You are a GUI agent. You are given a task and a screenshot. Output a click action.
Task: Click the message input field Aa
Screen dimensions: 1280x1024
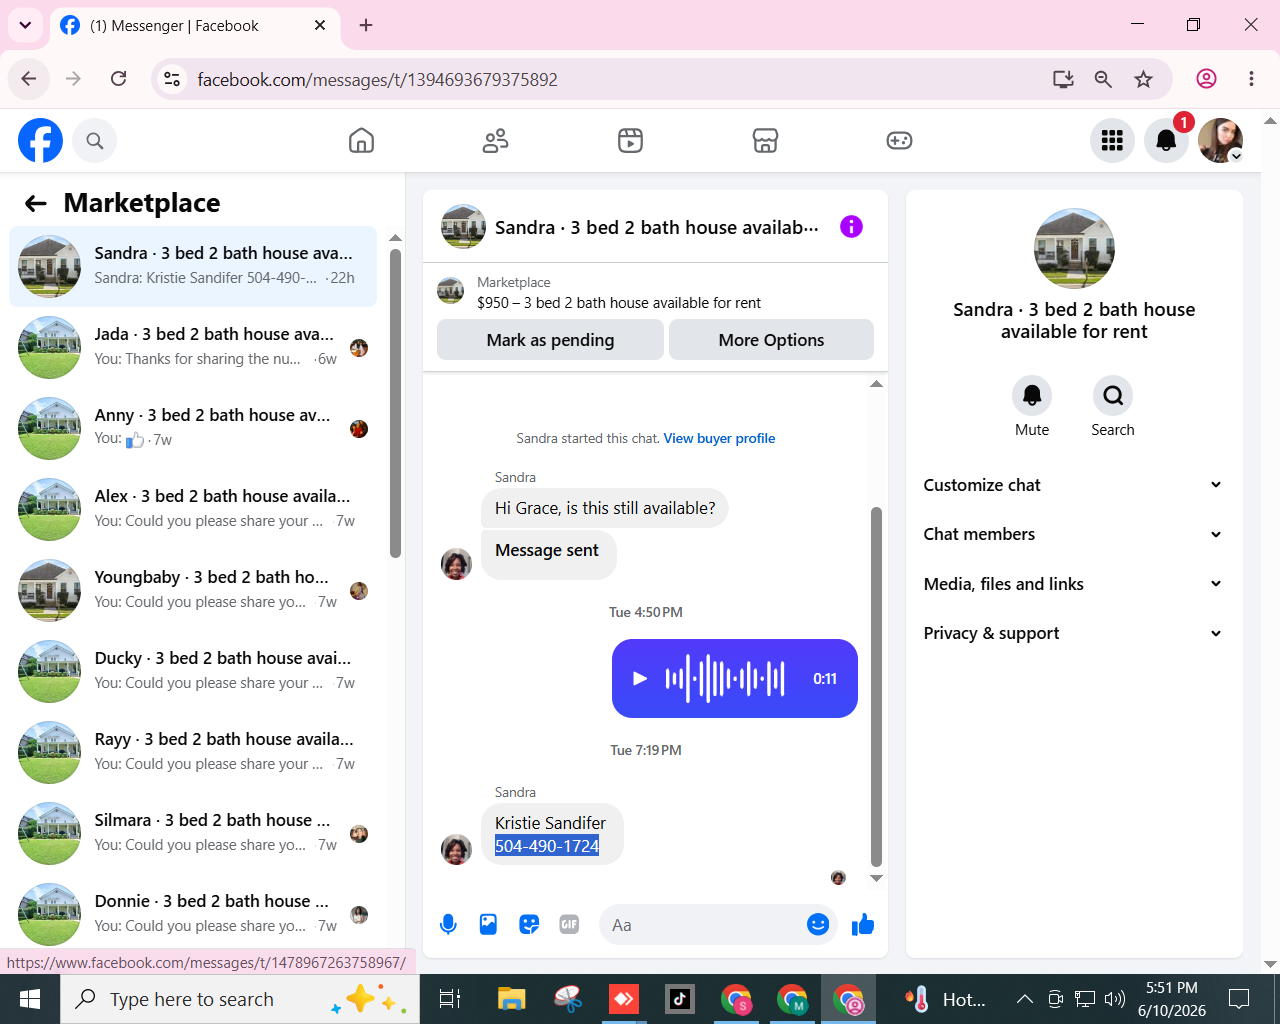(x=704, y=925)
